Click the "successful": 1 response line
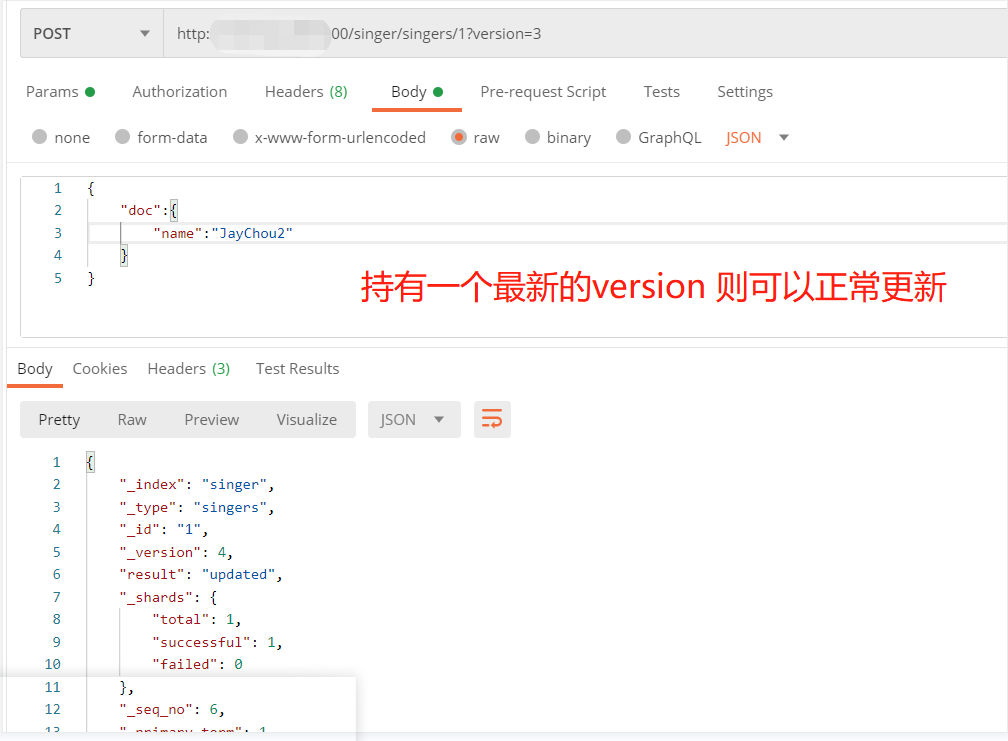Viewport: 1008px width, 741px height. click(217, 642)
